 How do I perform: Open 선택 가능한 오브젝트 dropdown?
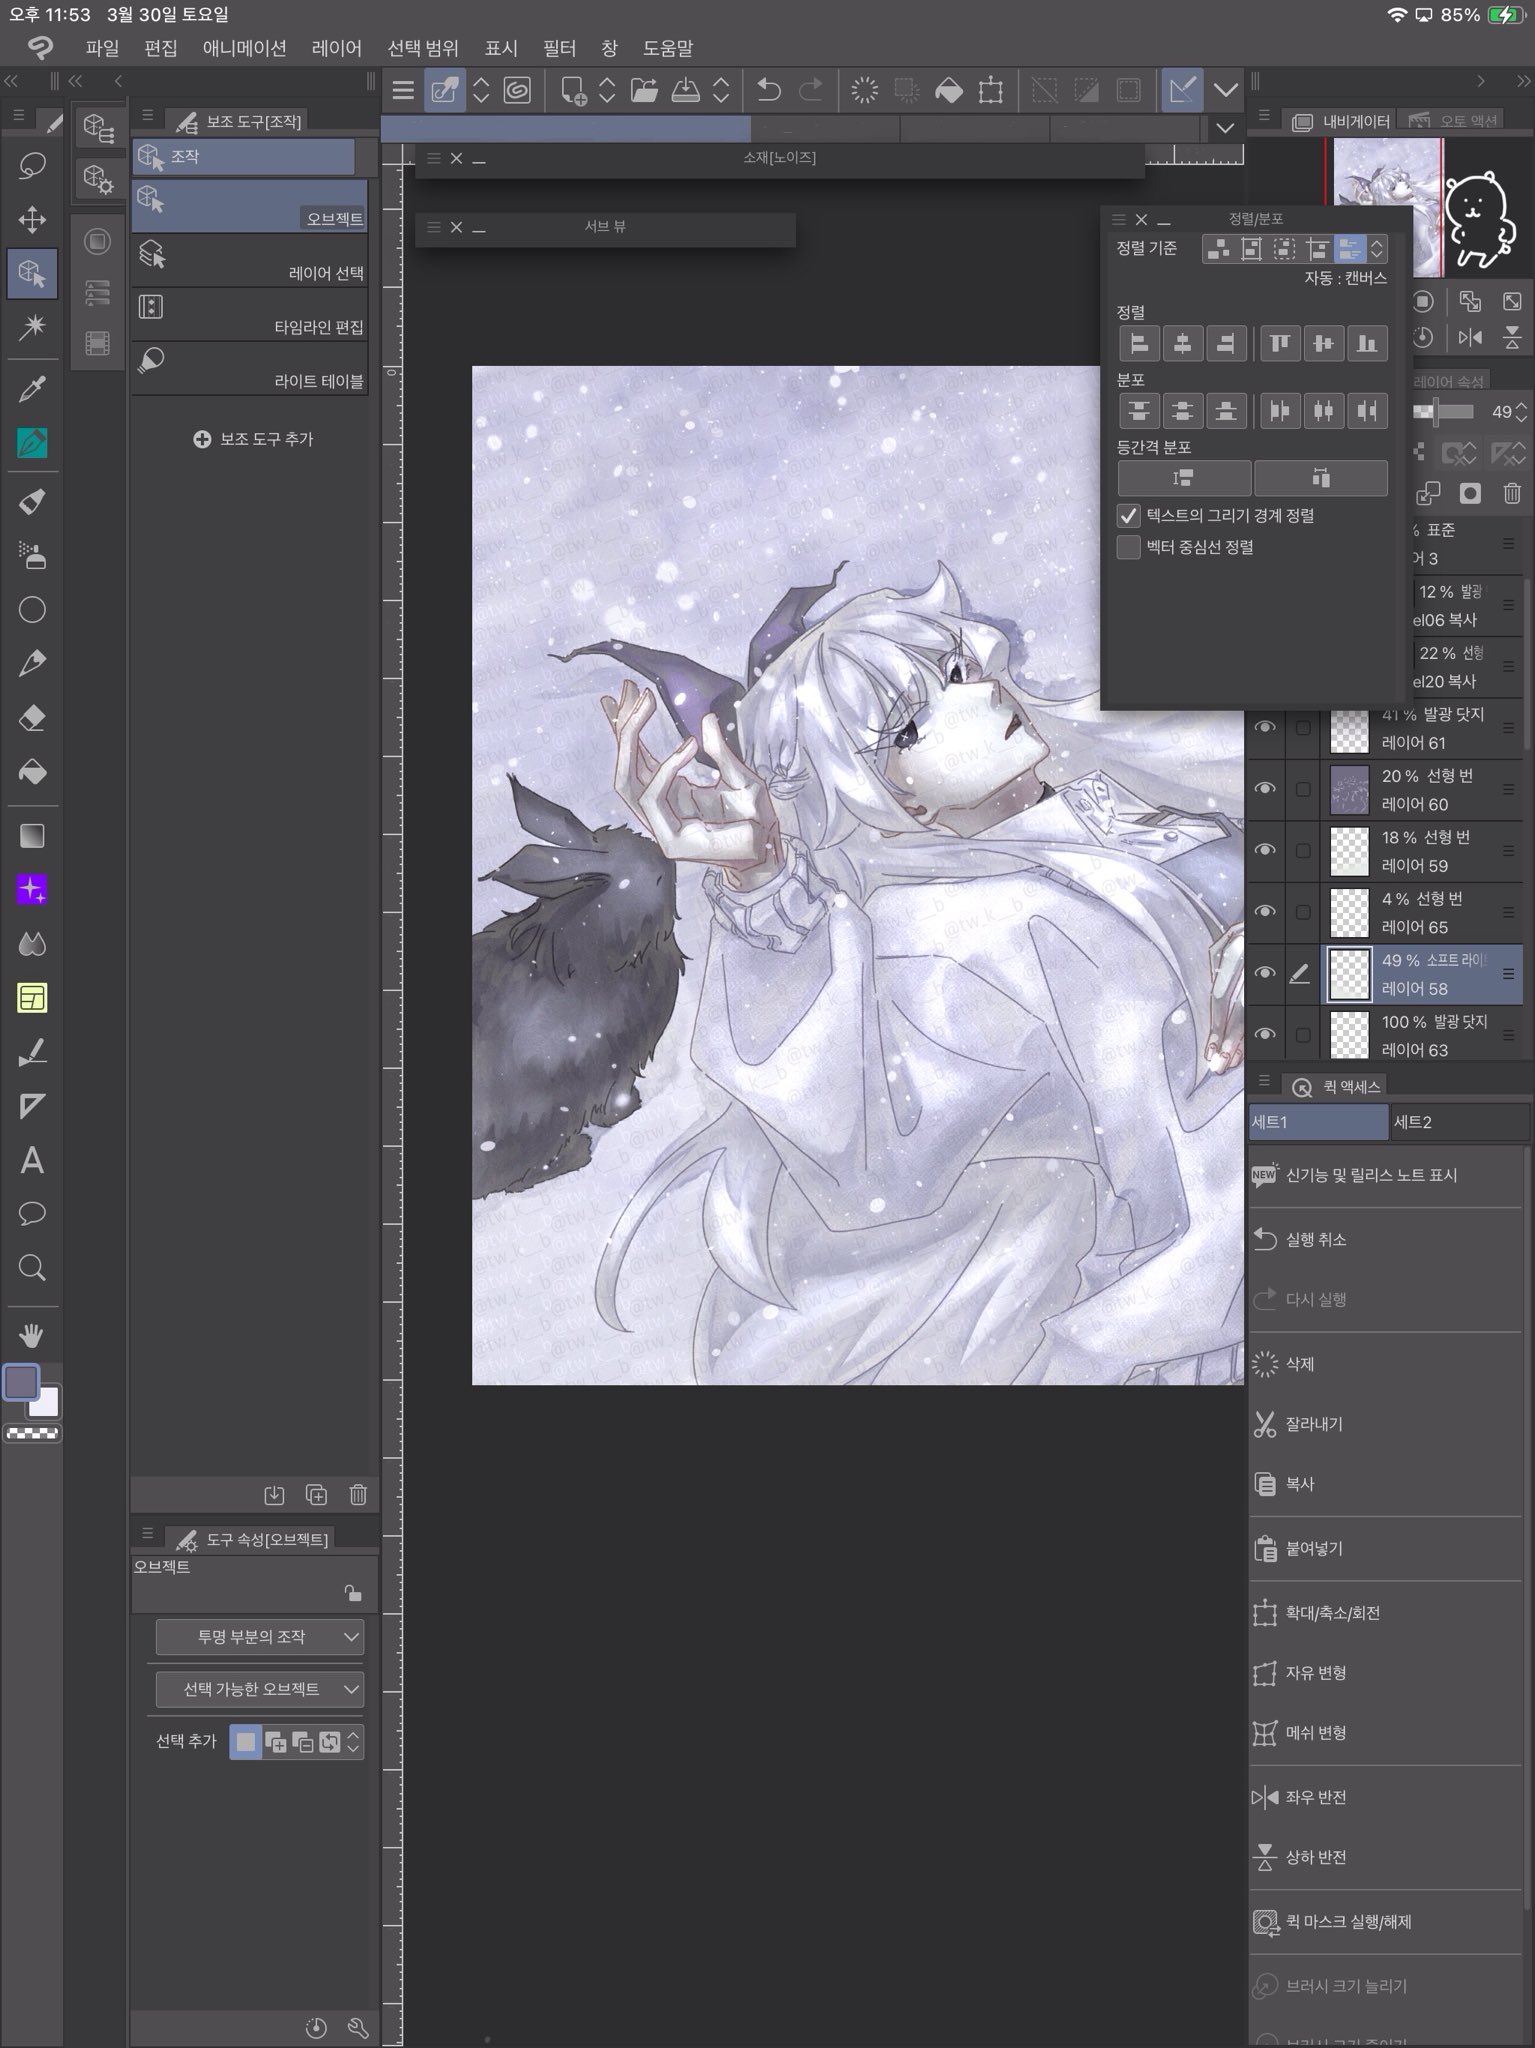(260, 1689)
